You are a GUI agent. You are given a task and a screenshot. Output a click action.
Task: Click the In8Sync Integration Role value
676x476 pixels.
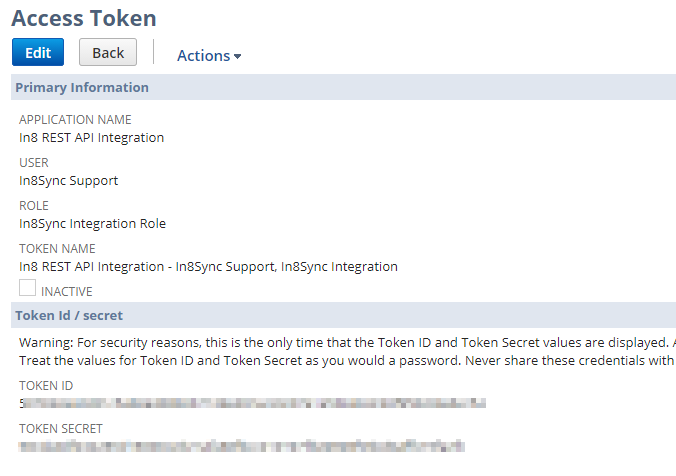92,224
